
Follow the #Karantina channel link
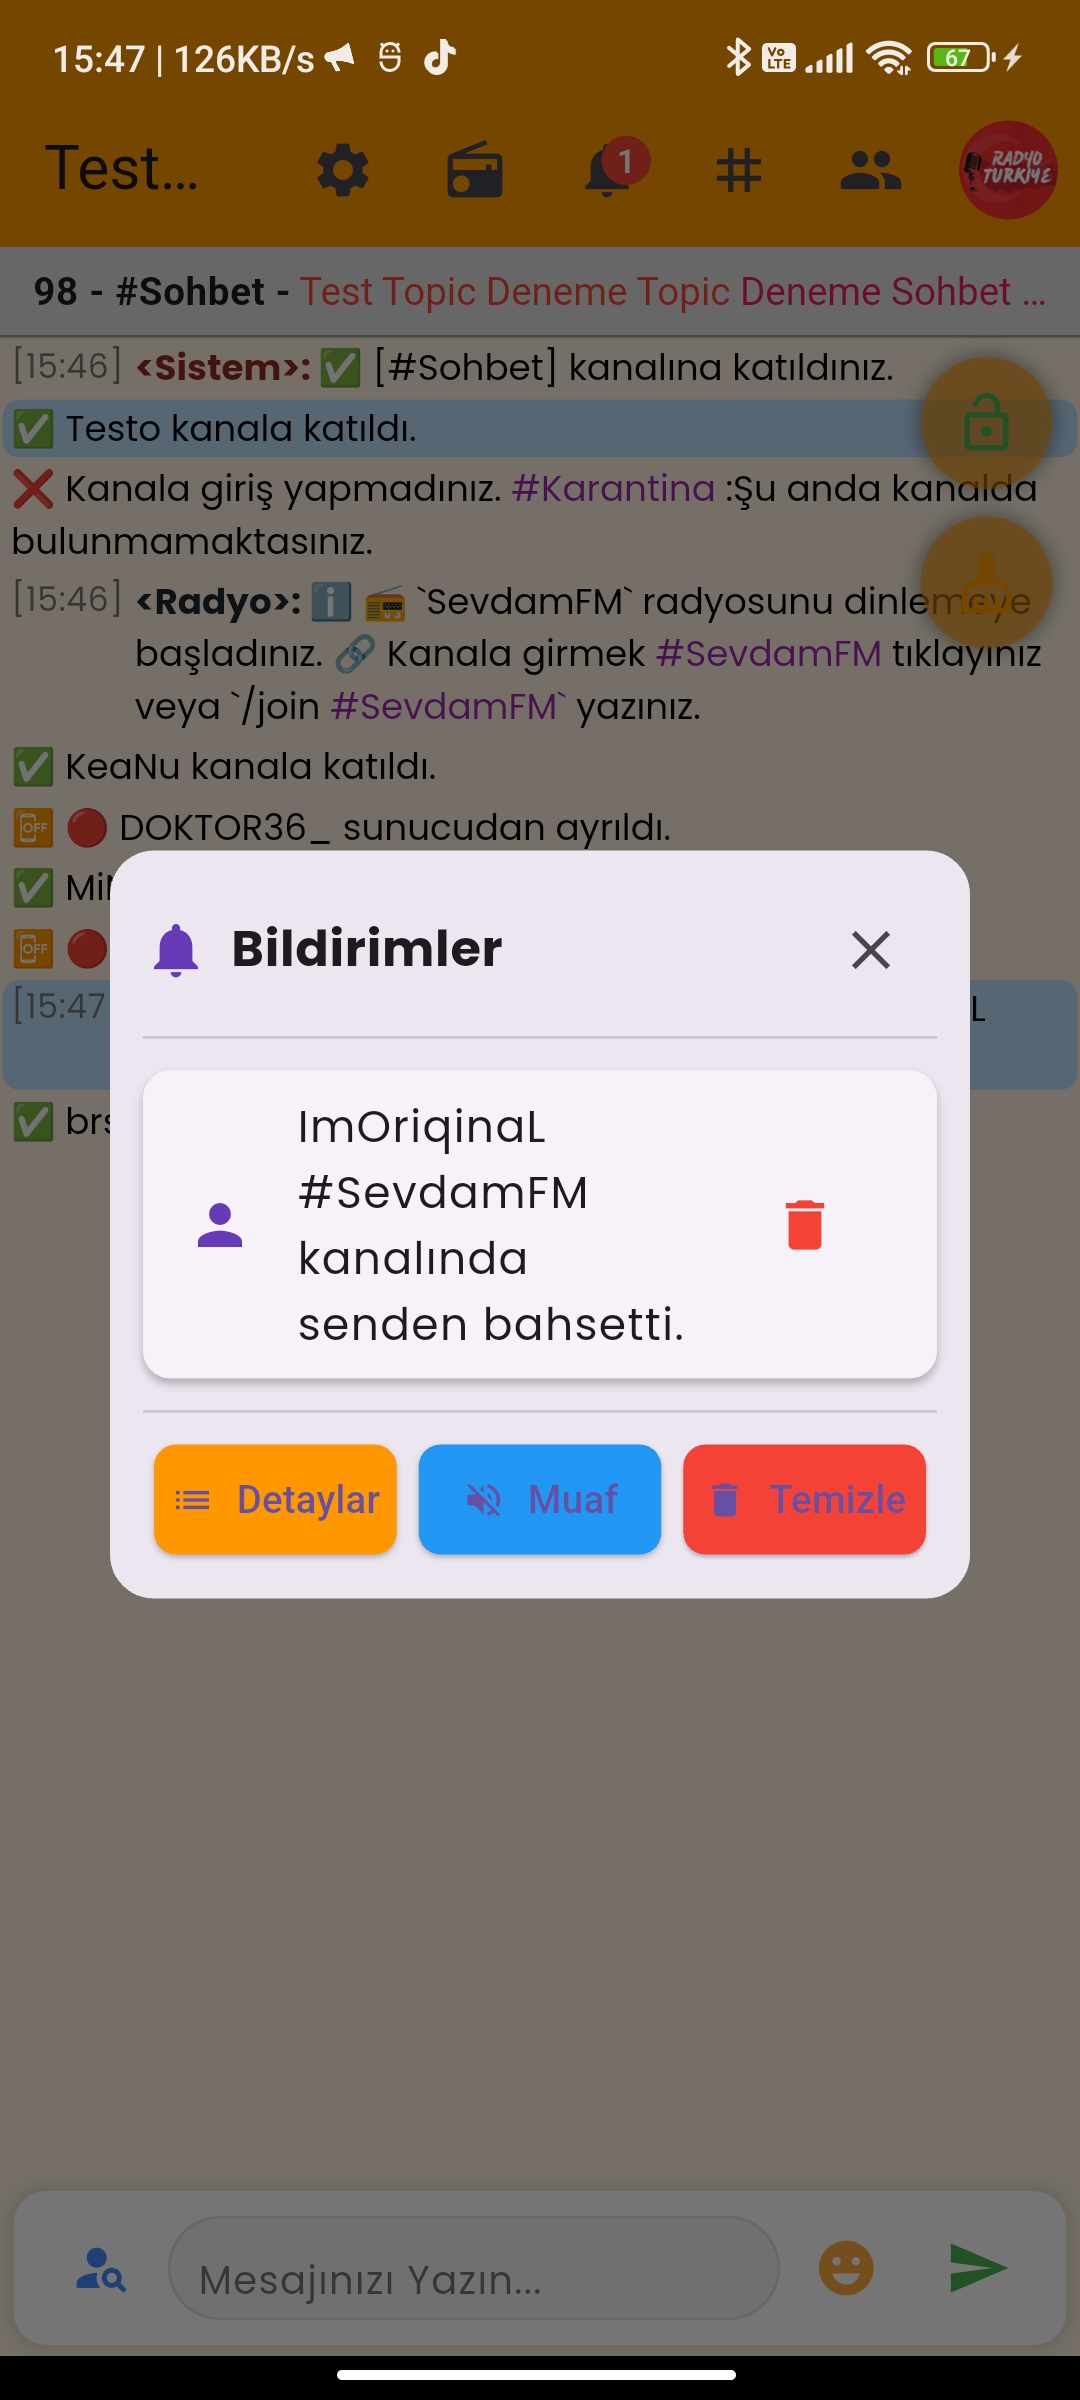[613, 489]
